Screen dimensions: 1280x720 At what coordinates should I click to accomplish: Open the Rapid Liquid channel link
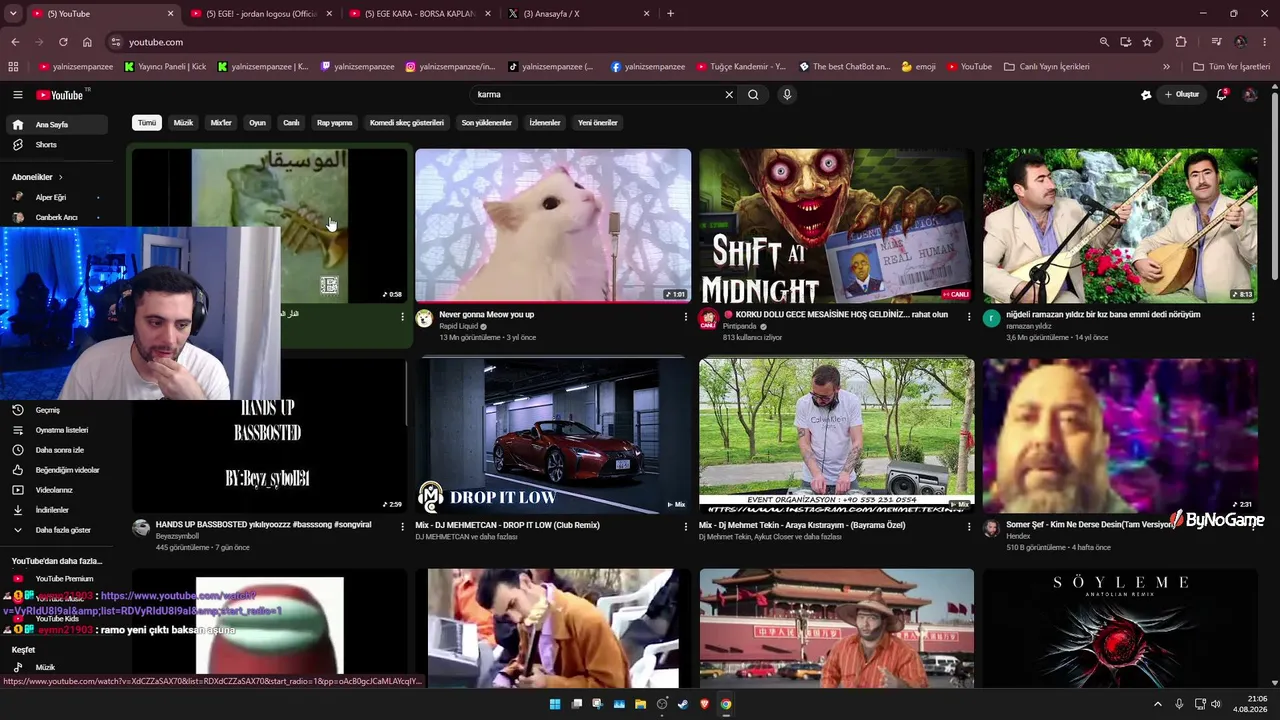[459, 327]
